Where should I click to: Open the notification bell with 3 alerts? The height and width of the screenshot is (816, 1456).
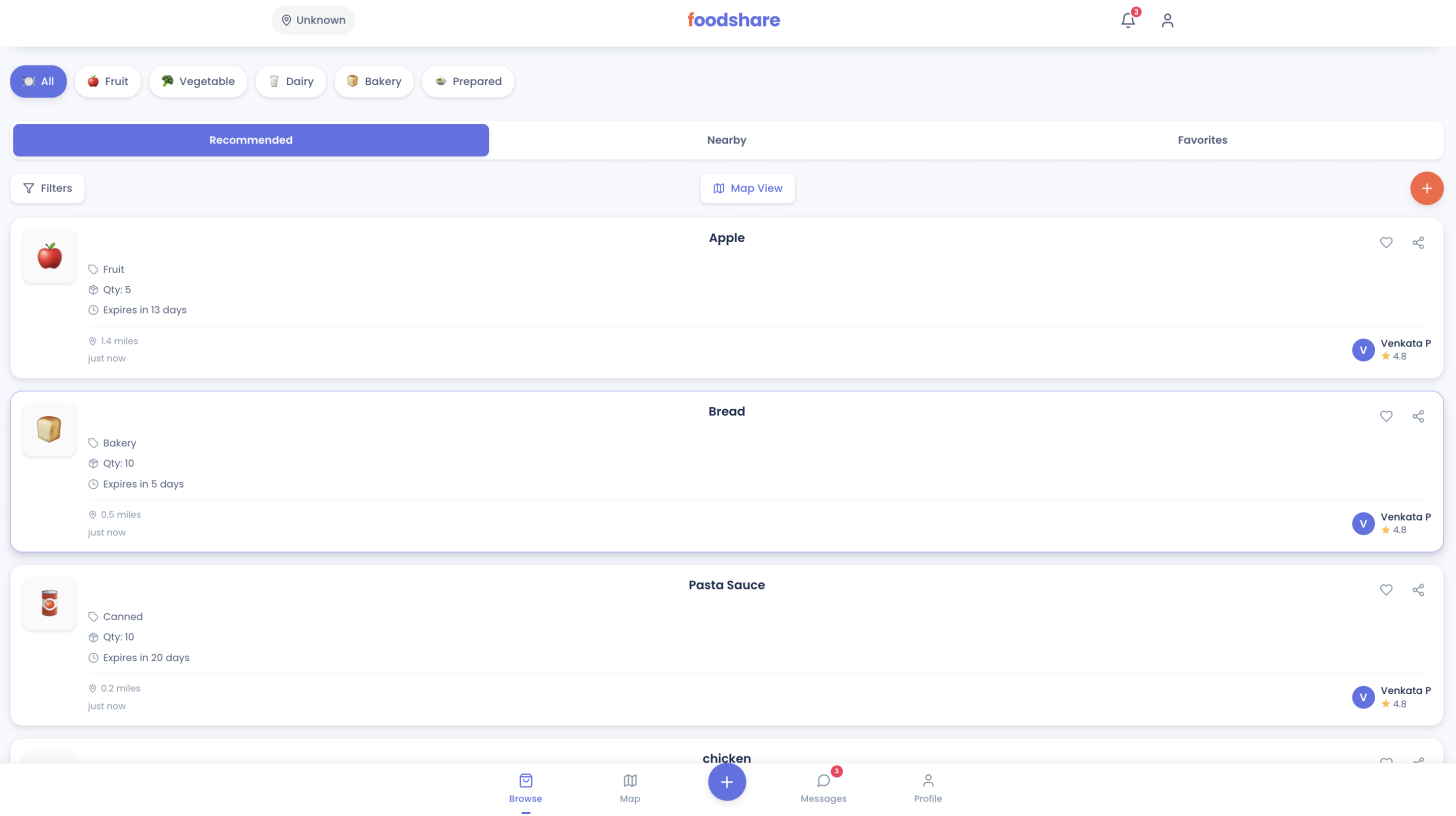click(x=1128, y=20)
